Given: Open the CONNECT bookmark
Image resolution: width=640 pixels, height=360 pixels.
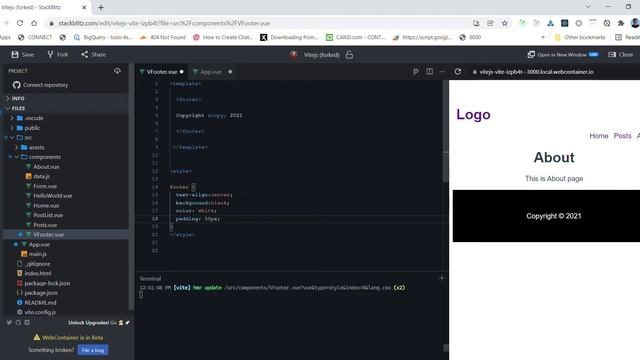Looking at the screenshot, I should [35, 37].
